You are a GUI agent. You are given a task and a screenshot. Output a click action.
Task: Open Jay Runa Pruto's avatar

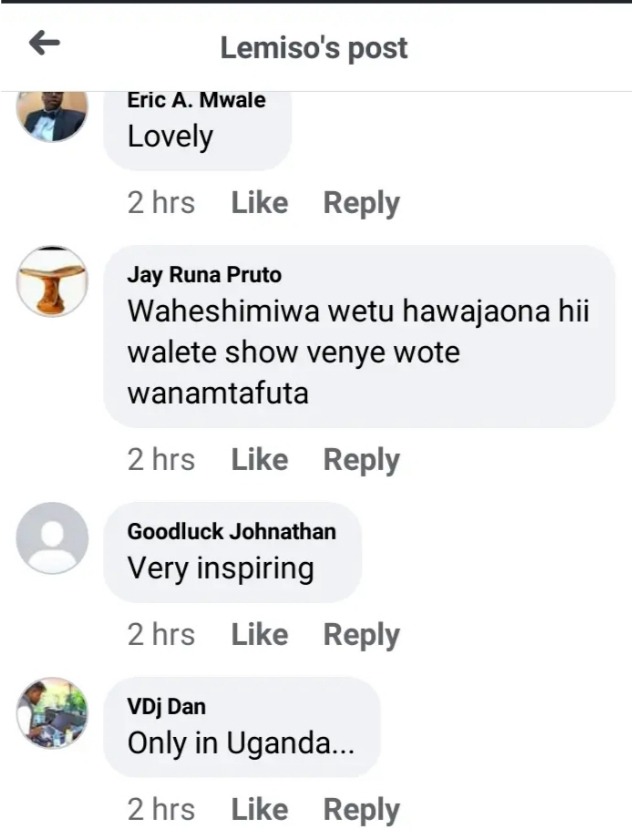click(x=52, y=281)
